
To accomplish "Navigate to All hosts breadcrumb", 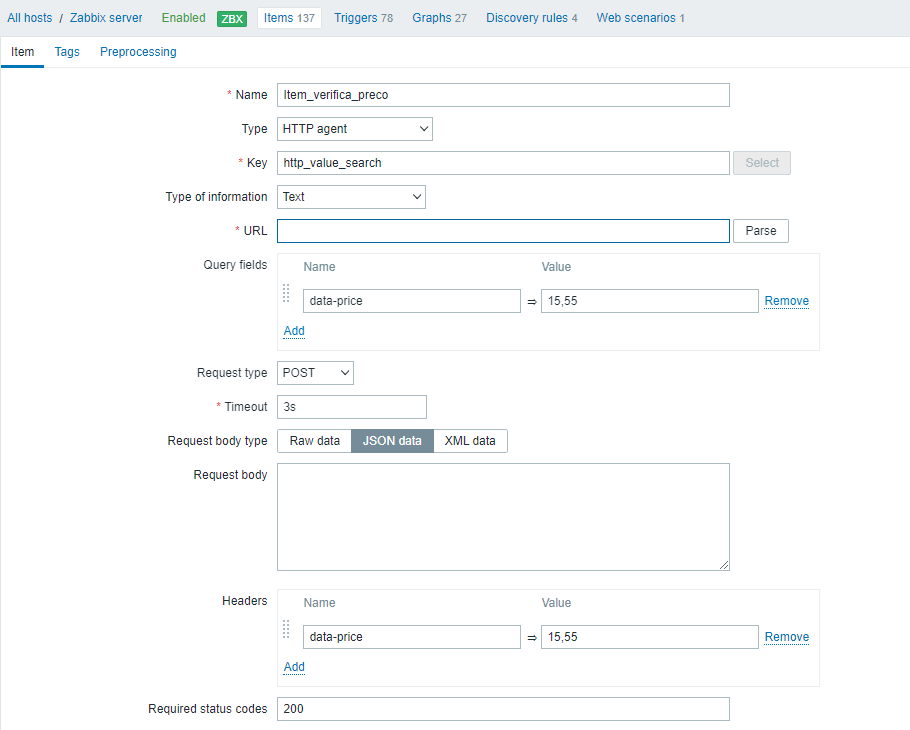I will click(30, 18).
